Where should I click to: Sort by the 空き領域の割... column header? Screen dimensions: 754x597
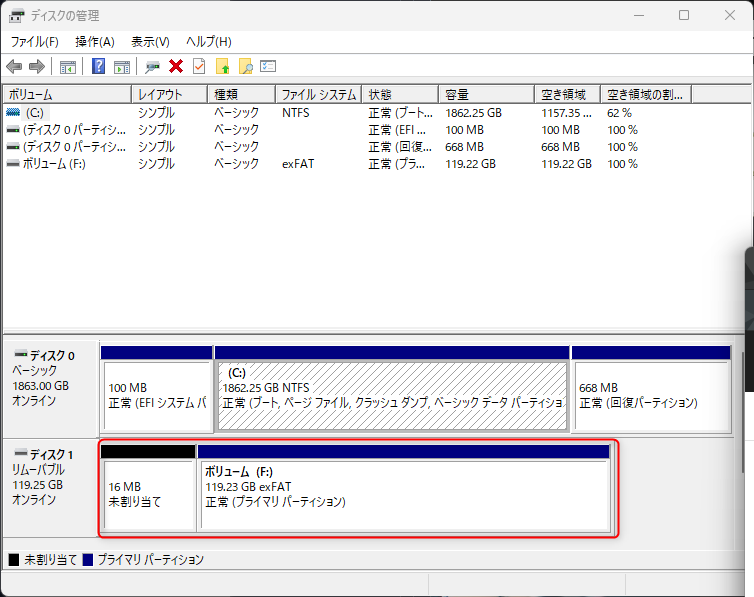coord(646,94)
